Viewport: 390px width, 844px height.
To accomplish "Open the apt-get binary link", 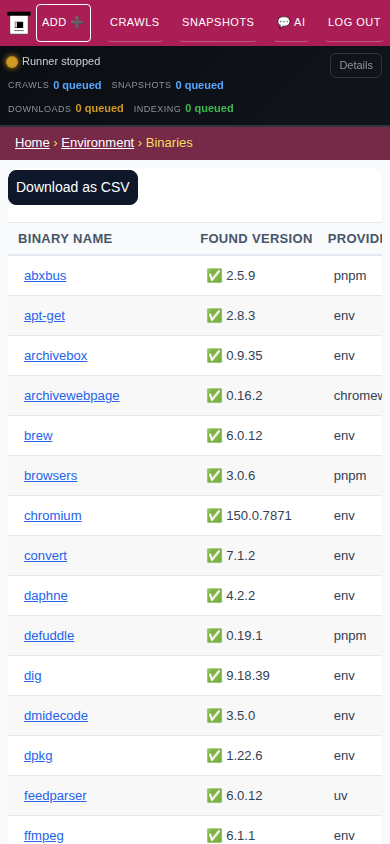I will pos(45,316).
